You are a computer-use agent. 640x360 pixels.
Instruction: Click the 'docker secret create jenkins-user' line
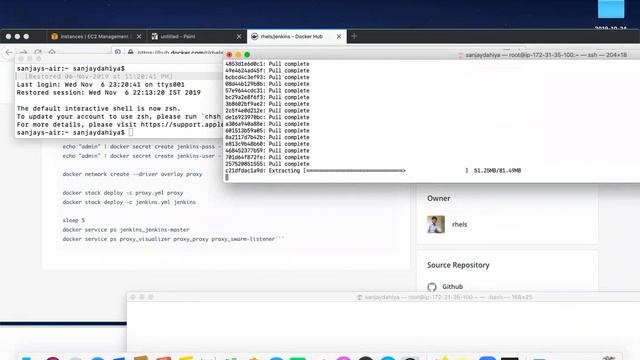141,156
